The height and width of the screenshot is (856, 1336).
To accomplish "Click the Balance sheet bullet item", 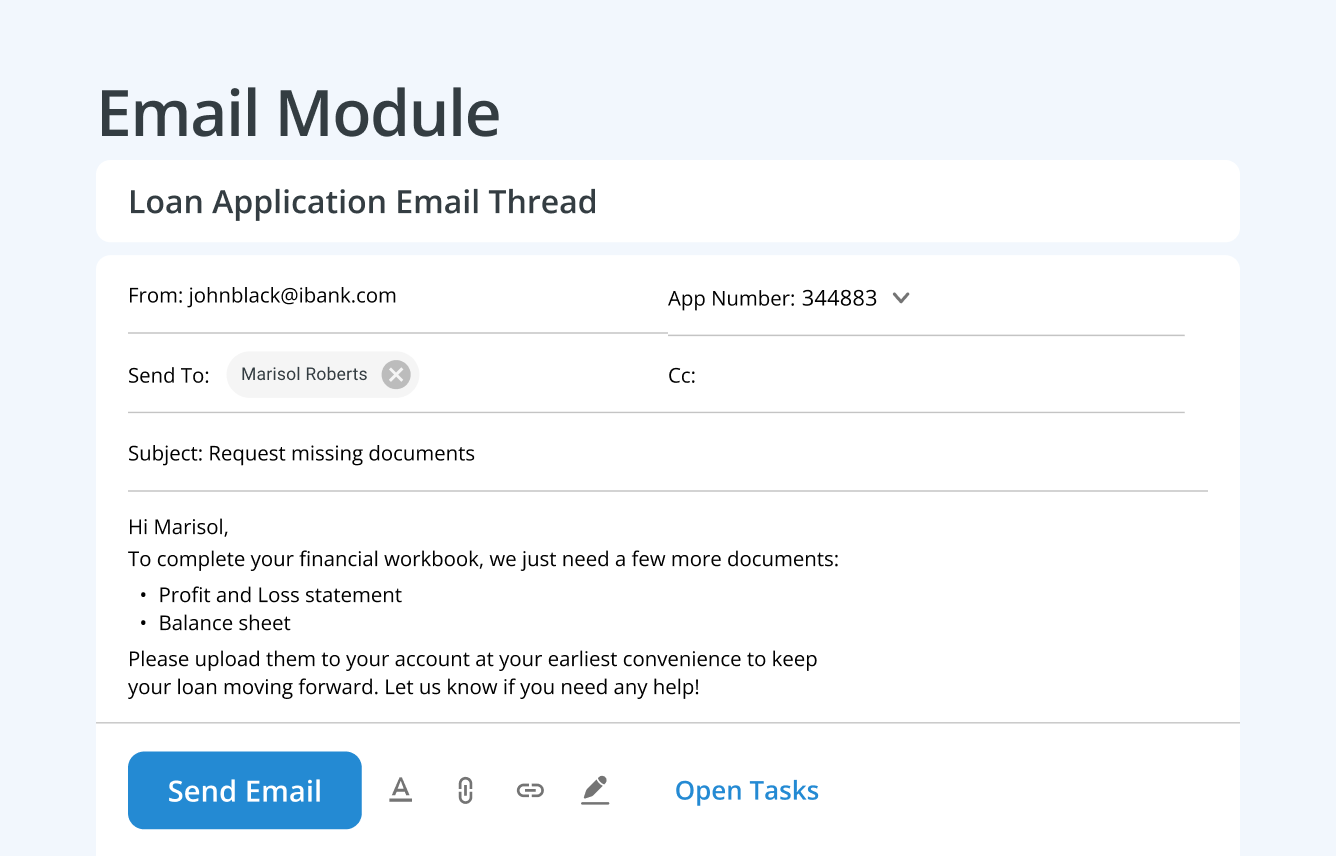I will click(x=224, y=623).
